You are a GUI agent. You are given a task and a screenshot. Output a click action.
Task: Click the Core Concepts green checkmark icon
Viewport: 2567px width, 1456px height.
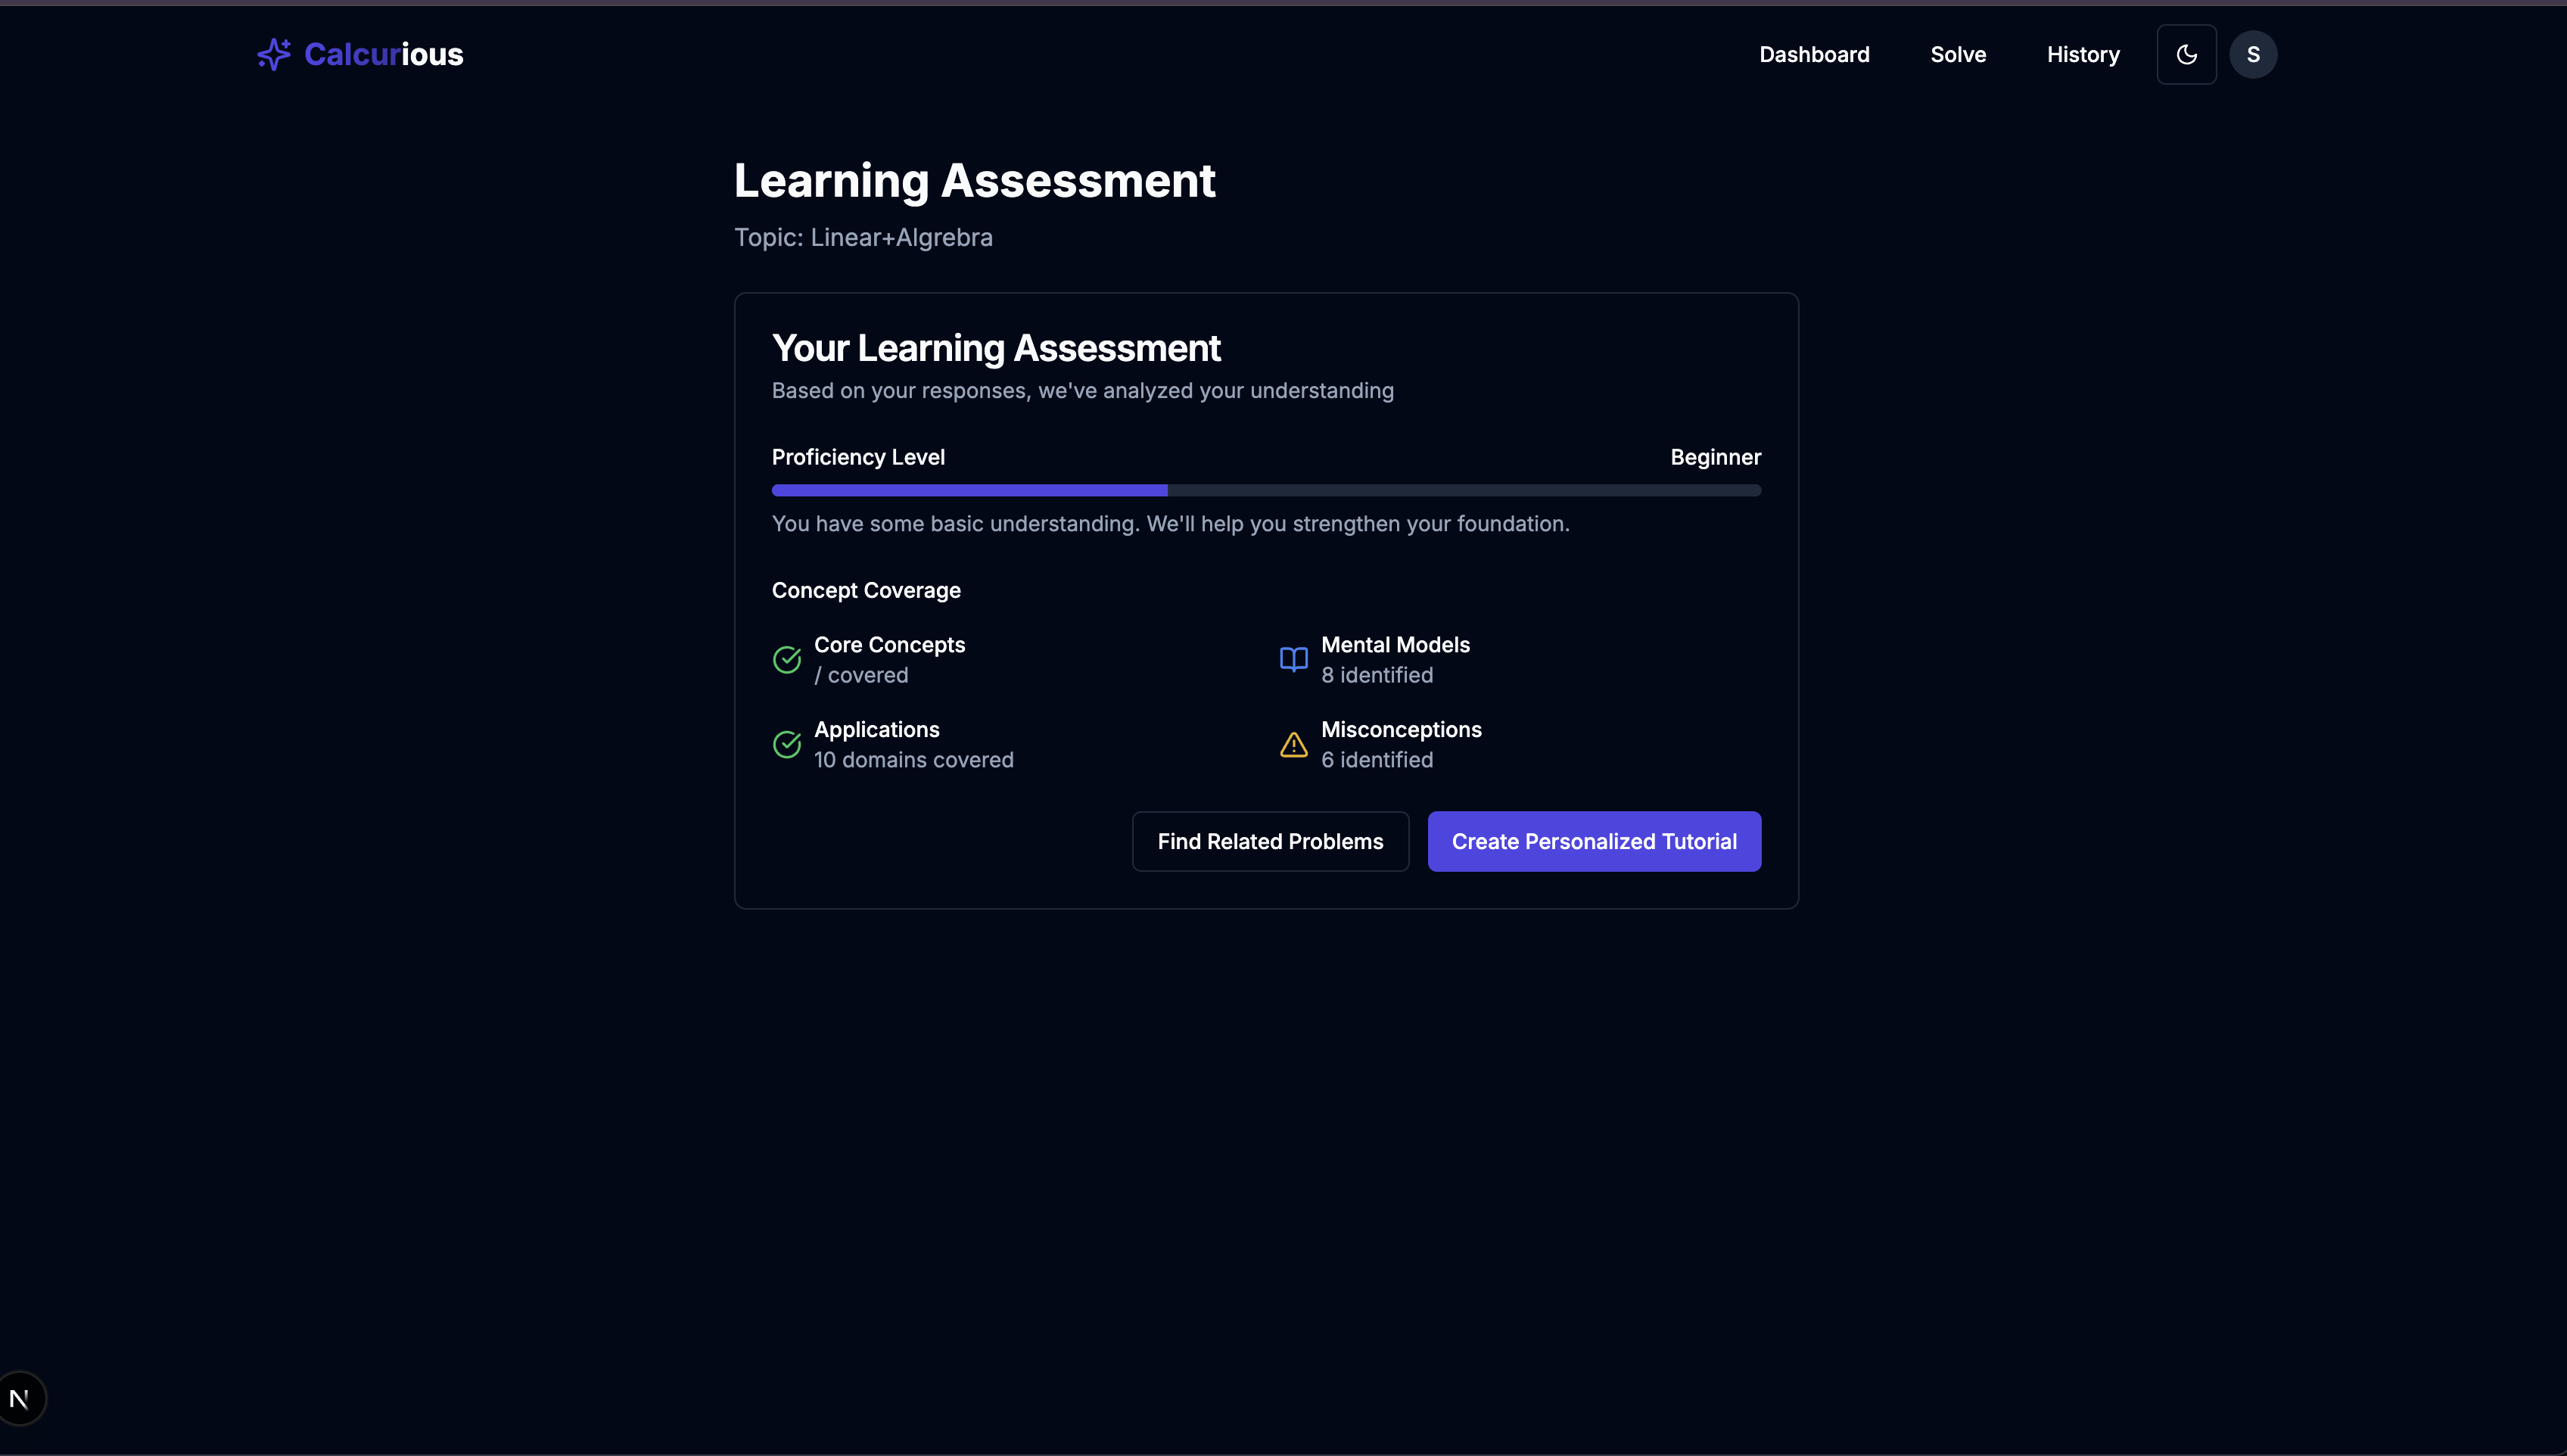coord(787,660)
